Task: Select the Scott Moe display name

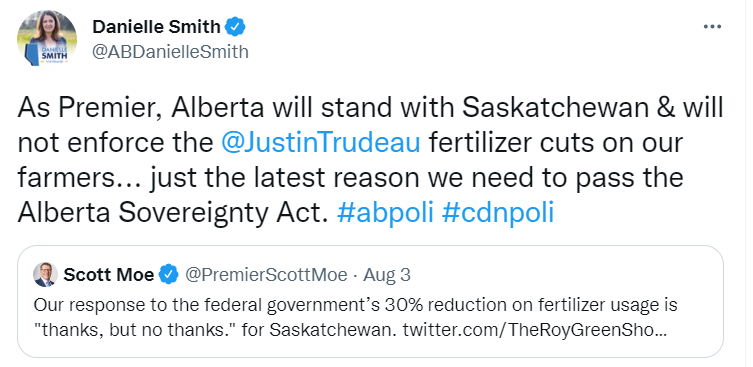Action: [109, 275]
